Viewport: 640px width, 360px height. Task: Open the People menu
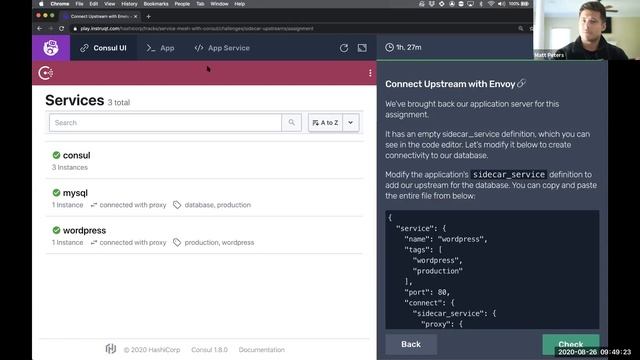click(x=182, y=4)
